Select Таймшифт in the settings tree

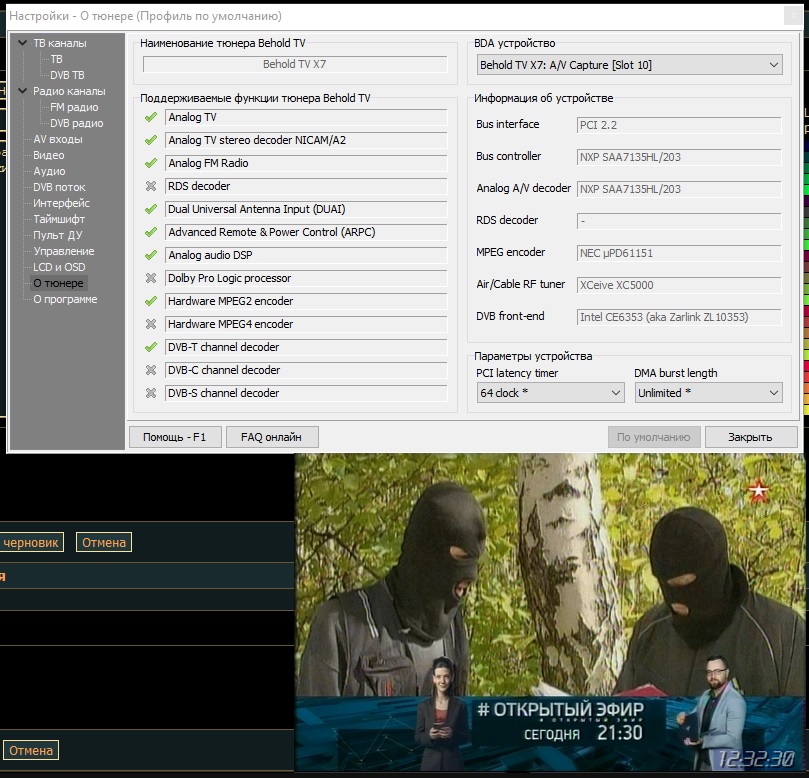pyautogui.click(x=59, y=219)
